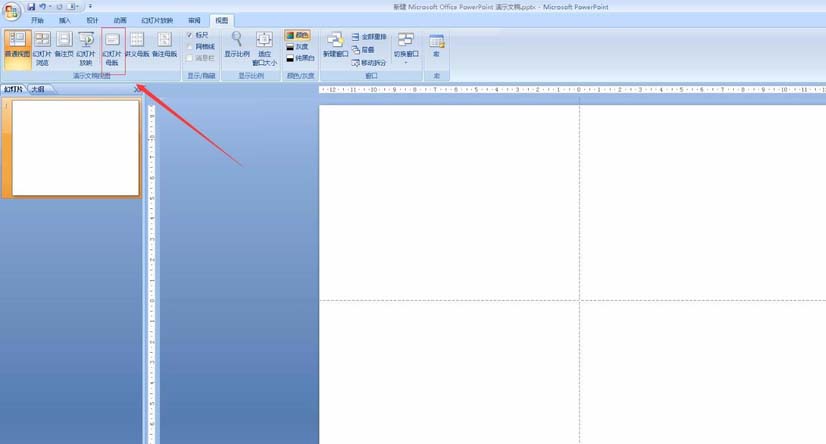826x444 pixels.
Task: Click the blank slide editing canvas
Action: pos(572,274)
